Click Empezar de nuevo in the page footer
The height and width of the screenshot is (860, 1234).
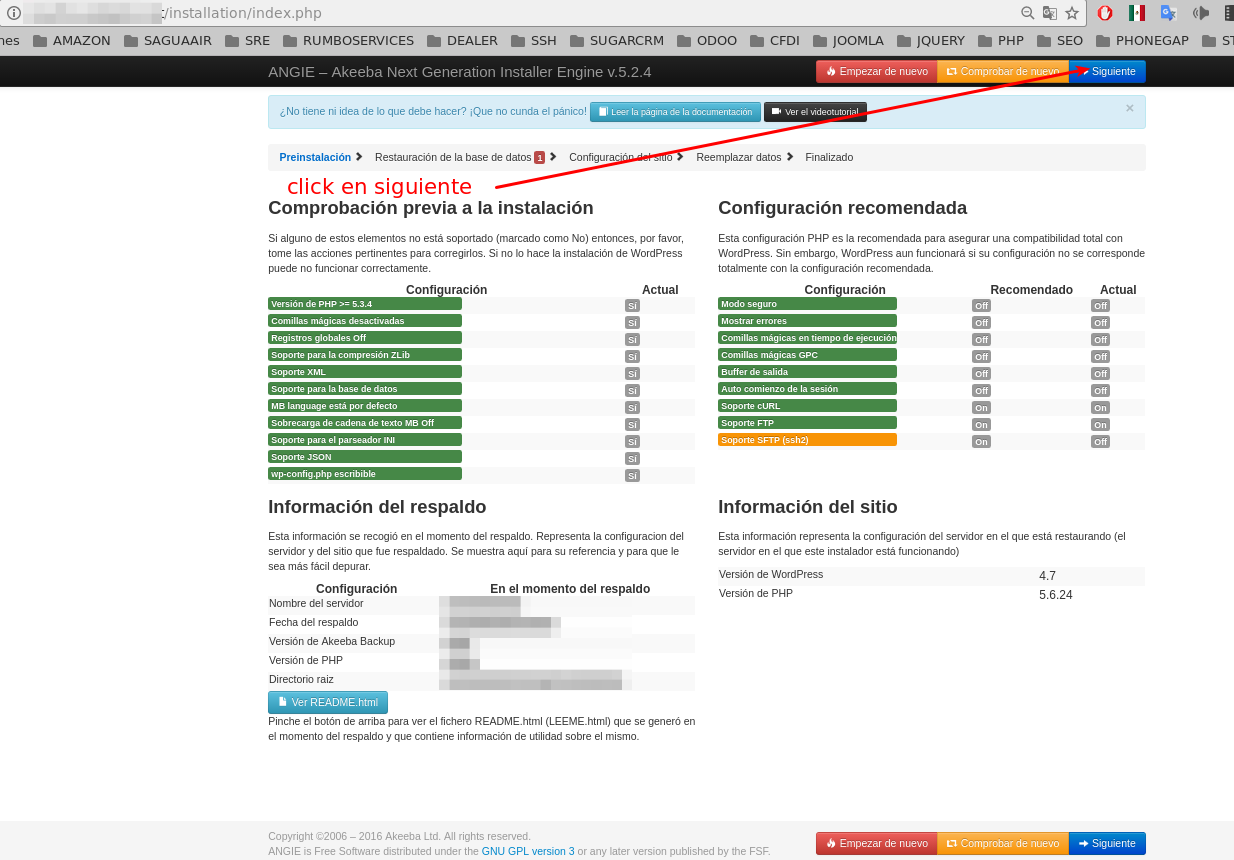(x=877, y=843)
